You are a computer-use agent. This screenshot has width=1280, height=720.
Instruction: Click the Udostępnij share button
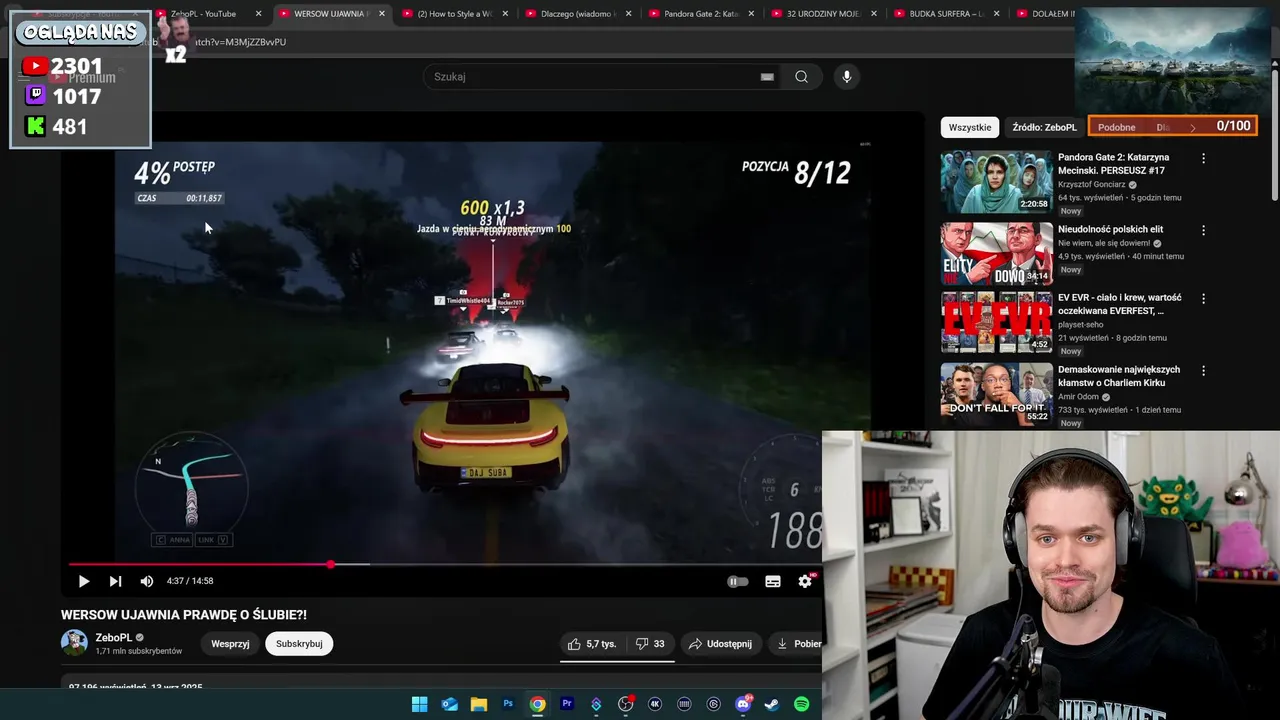coord(720,644)
